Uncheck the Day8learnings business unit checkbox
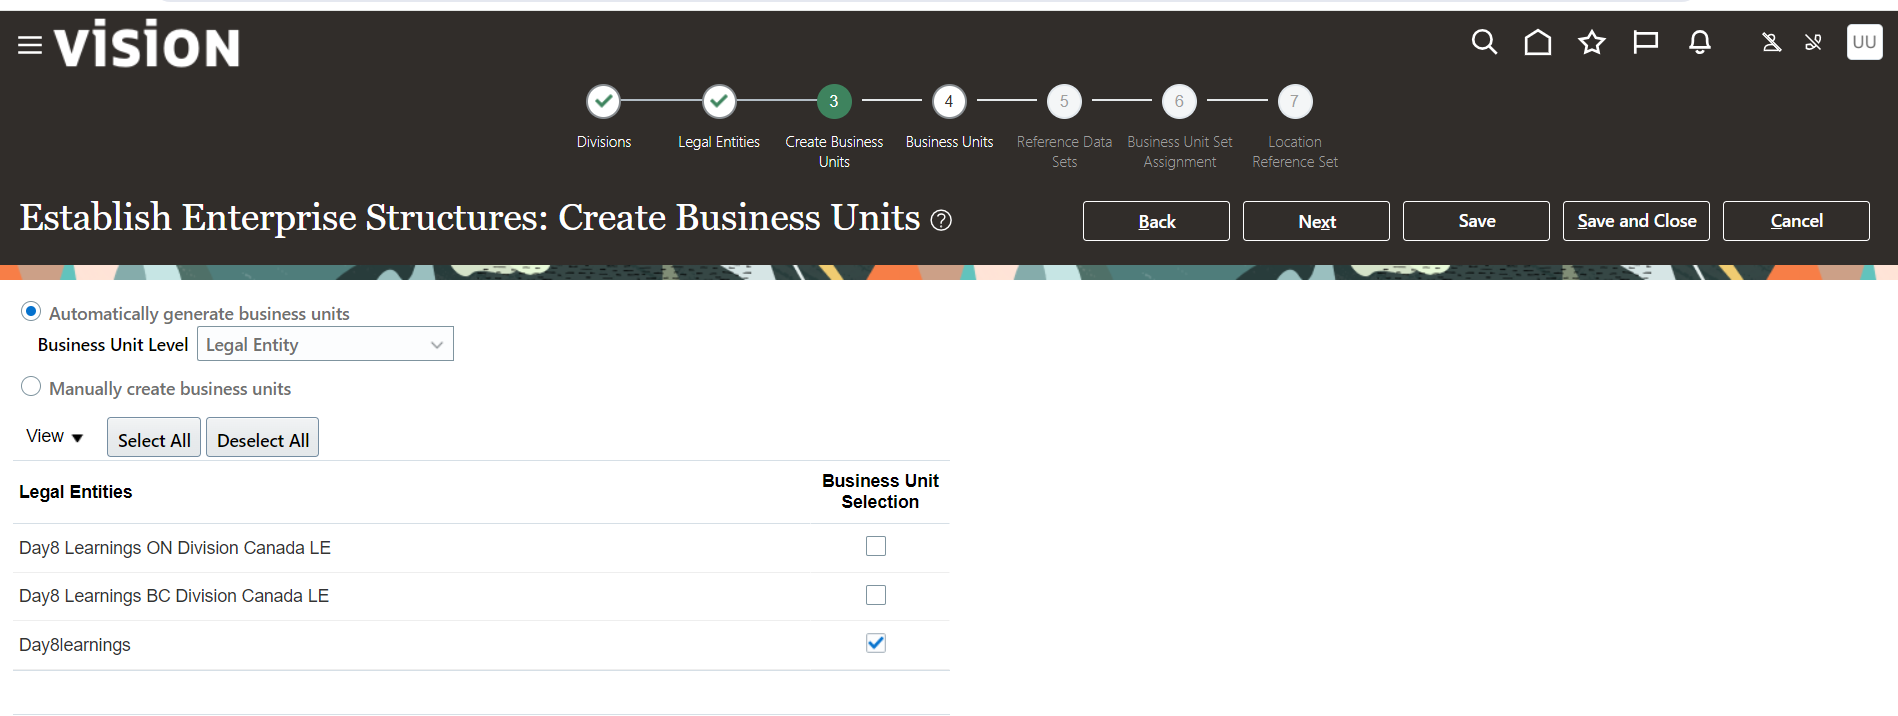 tap(876, 643)
